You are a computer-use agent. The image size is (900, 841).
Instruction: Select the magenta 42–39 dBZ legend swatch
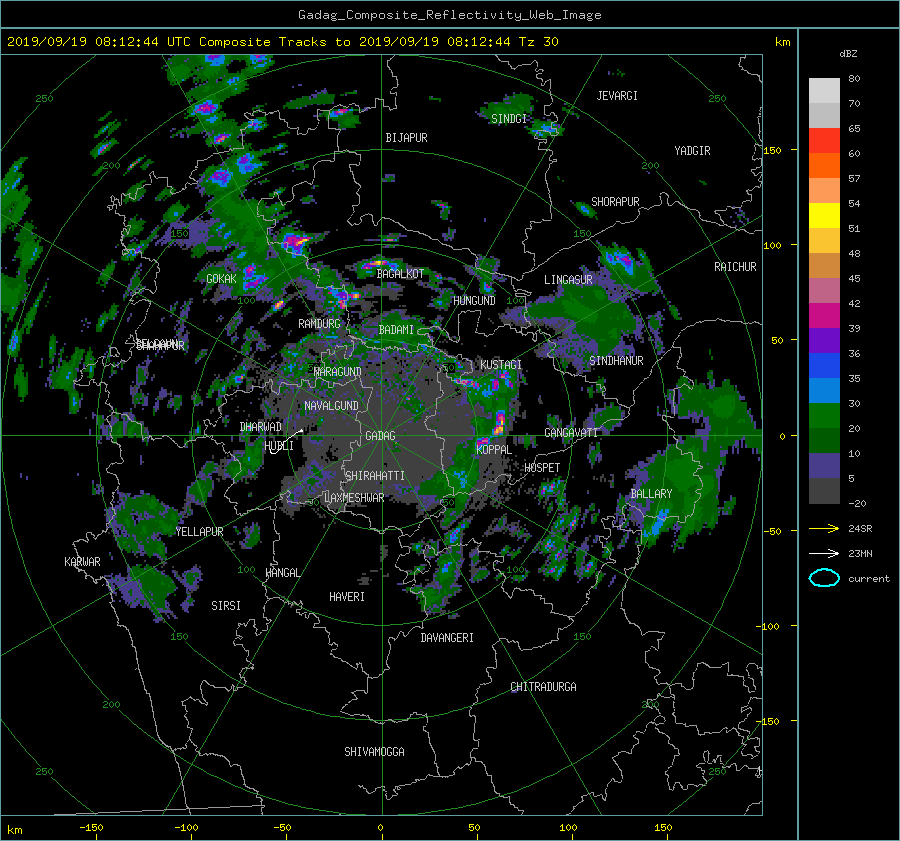[x=824, y=315]
